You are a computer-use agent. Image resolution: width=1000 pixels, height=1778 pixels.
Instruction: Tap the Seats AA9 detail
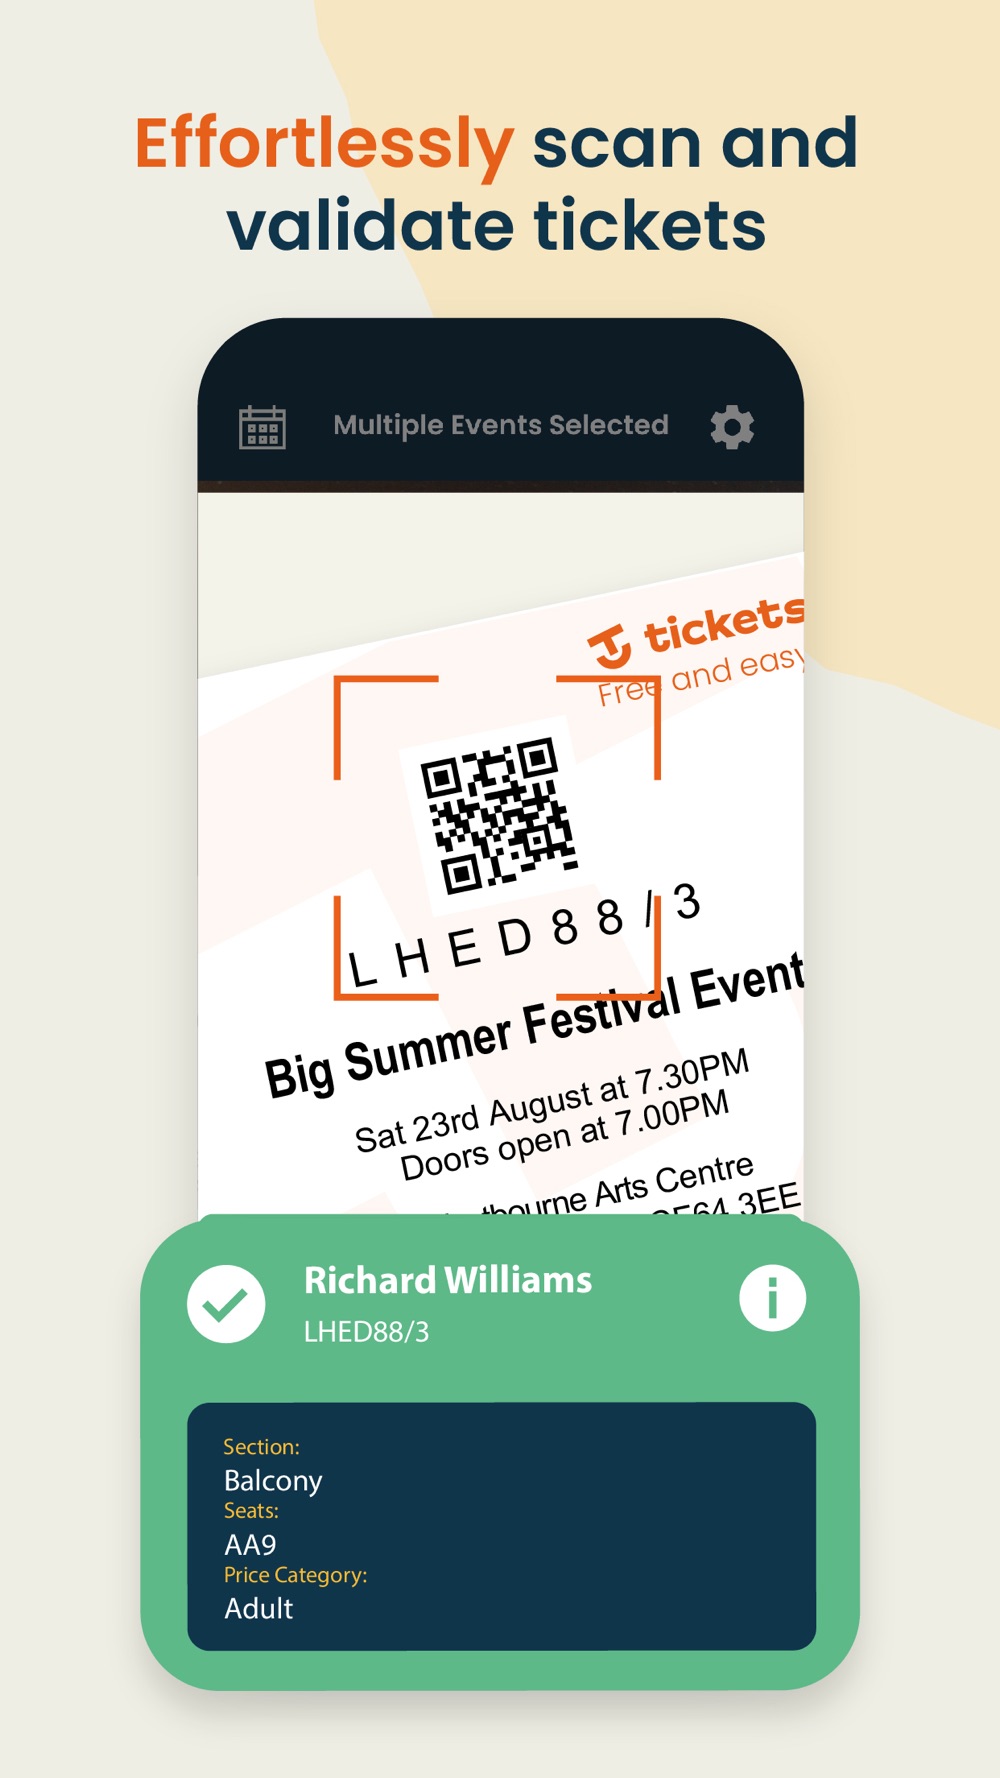[251, 1530]
